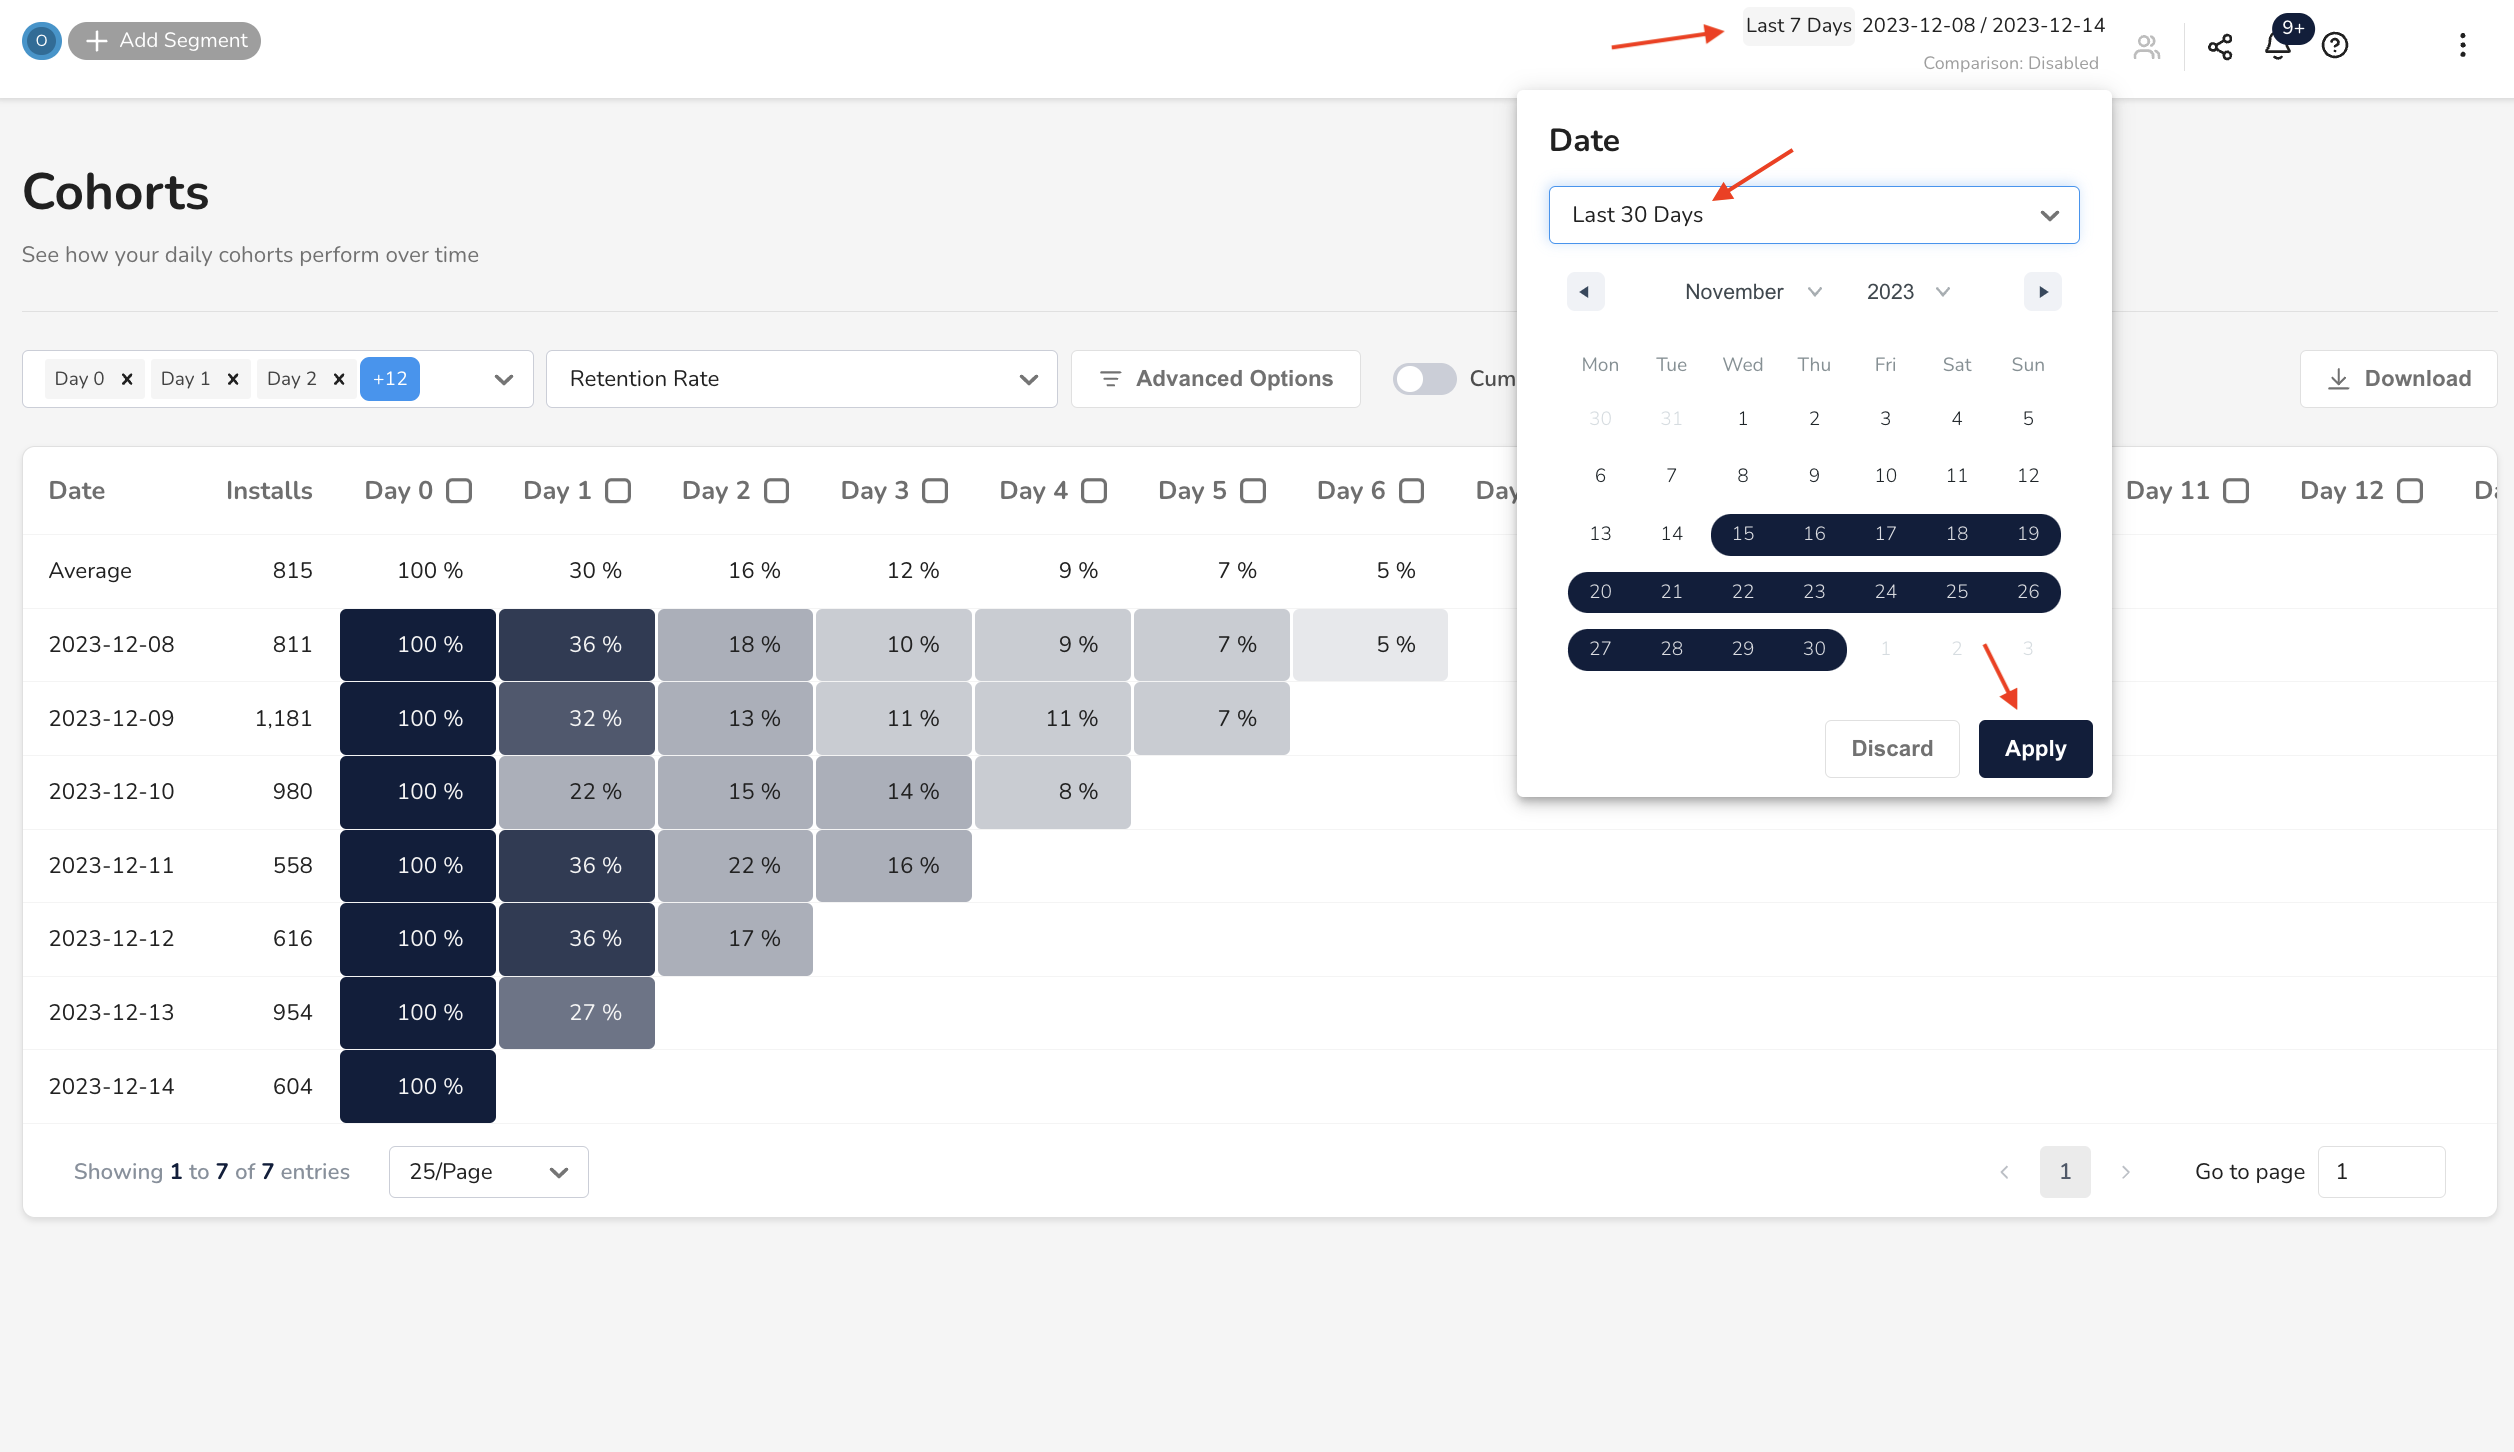Click the user profile account icon
Viewport: 2514px width, 1452px height.
pos(2148,47)
